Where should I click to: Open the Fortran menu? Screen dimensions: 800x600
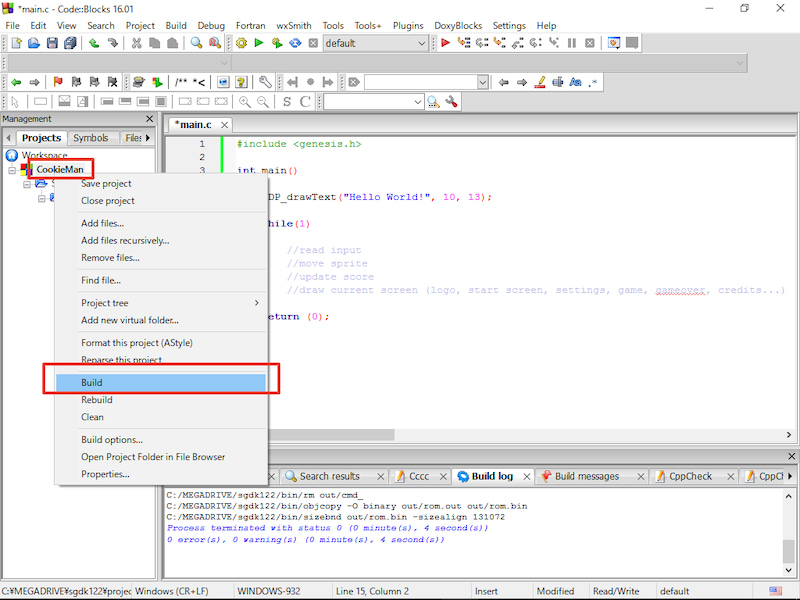click(x=251, y=26)
